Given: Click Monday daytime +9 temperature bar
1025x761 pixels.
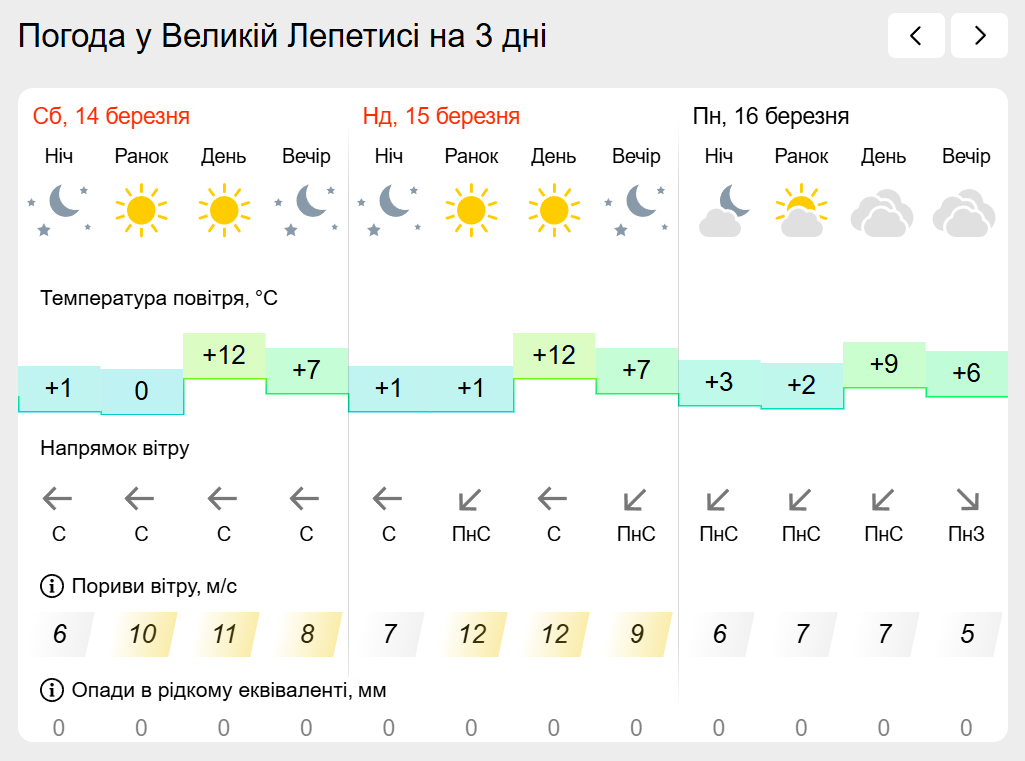Looking at the screenshot, I should 884,364.
